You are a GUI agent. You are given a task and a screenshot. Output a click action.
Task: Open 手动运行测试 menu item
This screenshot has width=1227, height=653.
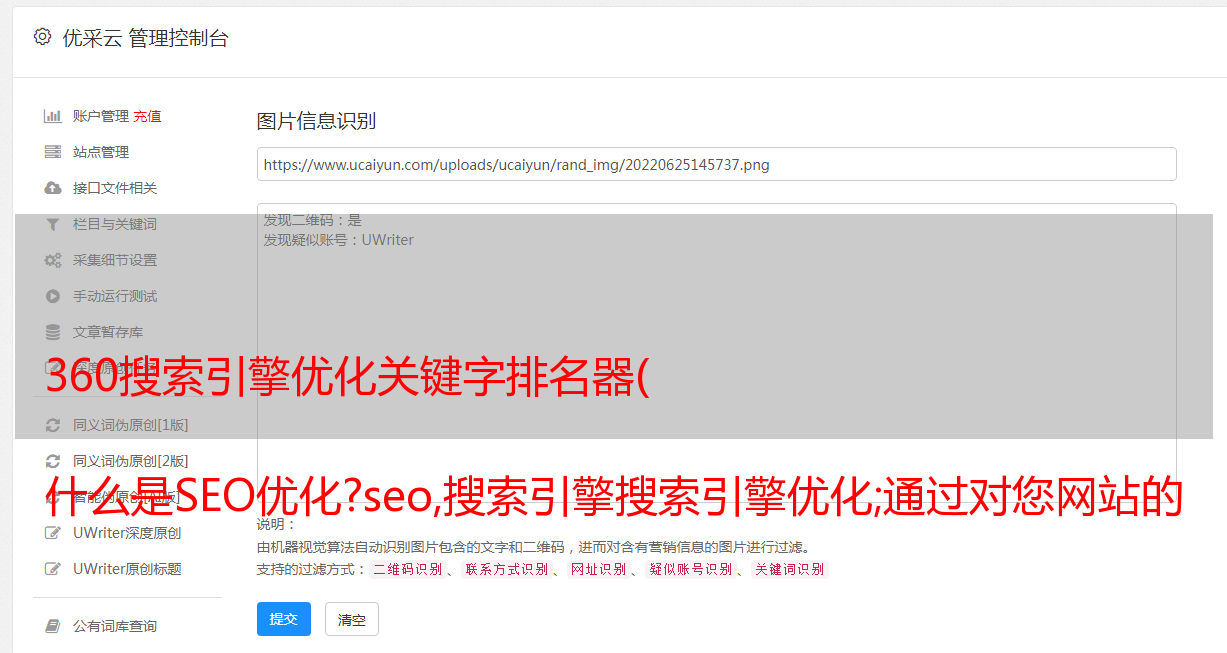click(115, 296)
